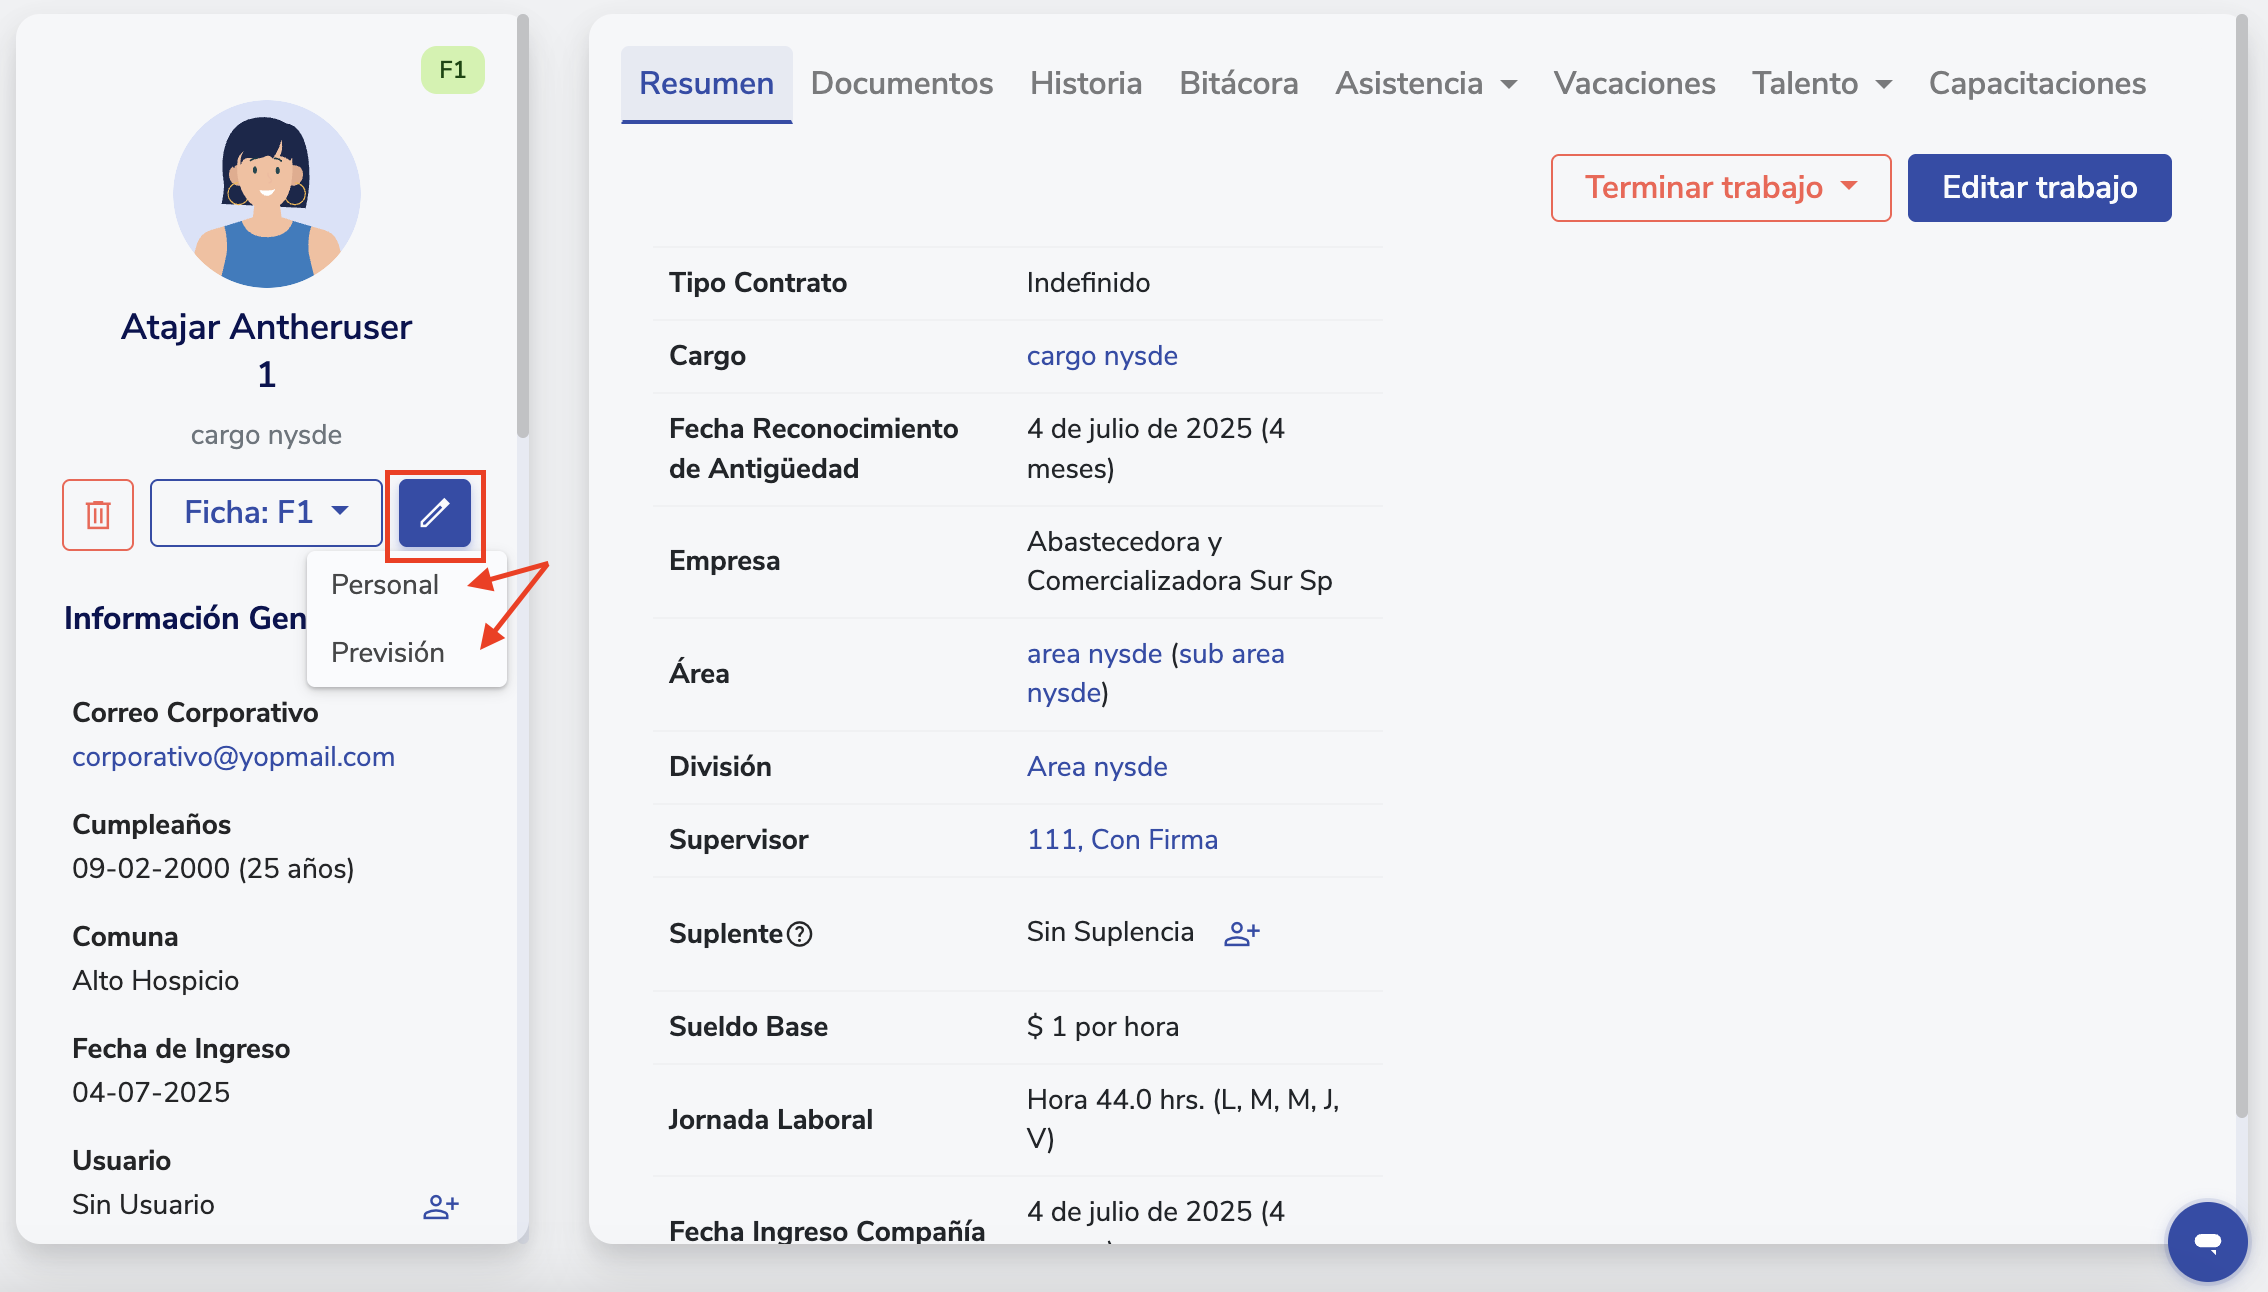
Task: Open the corporativo@yopmail.com email link
Action: tap(234, 757)
